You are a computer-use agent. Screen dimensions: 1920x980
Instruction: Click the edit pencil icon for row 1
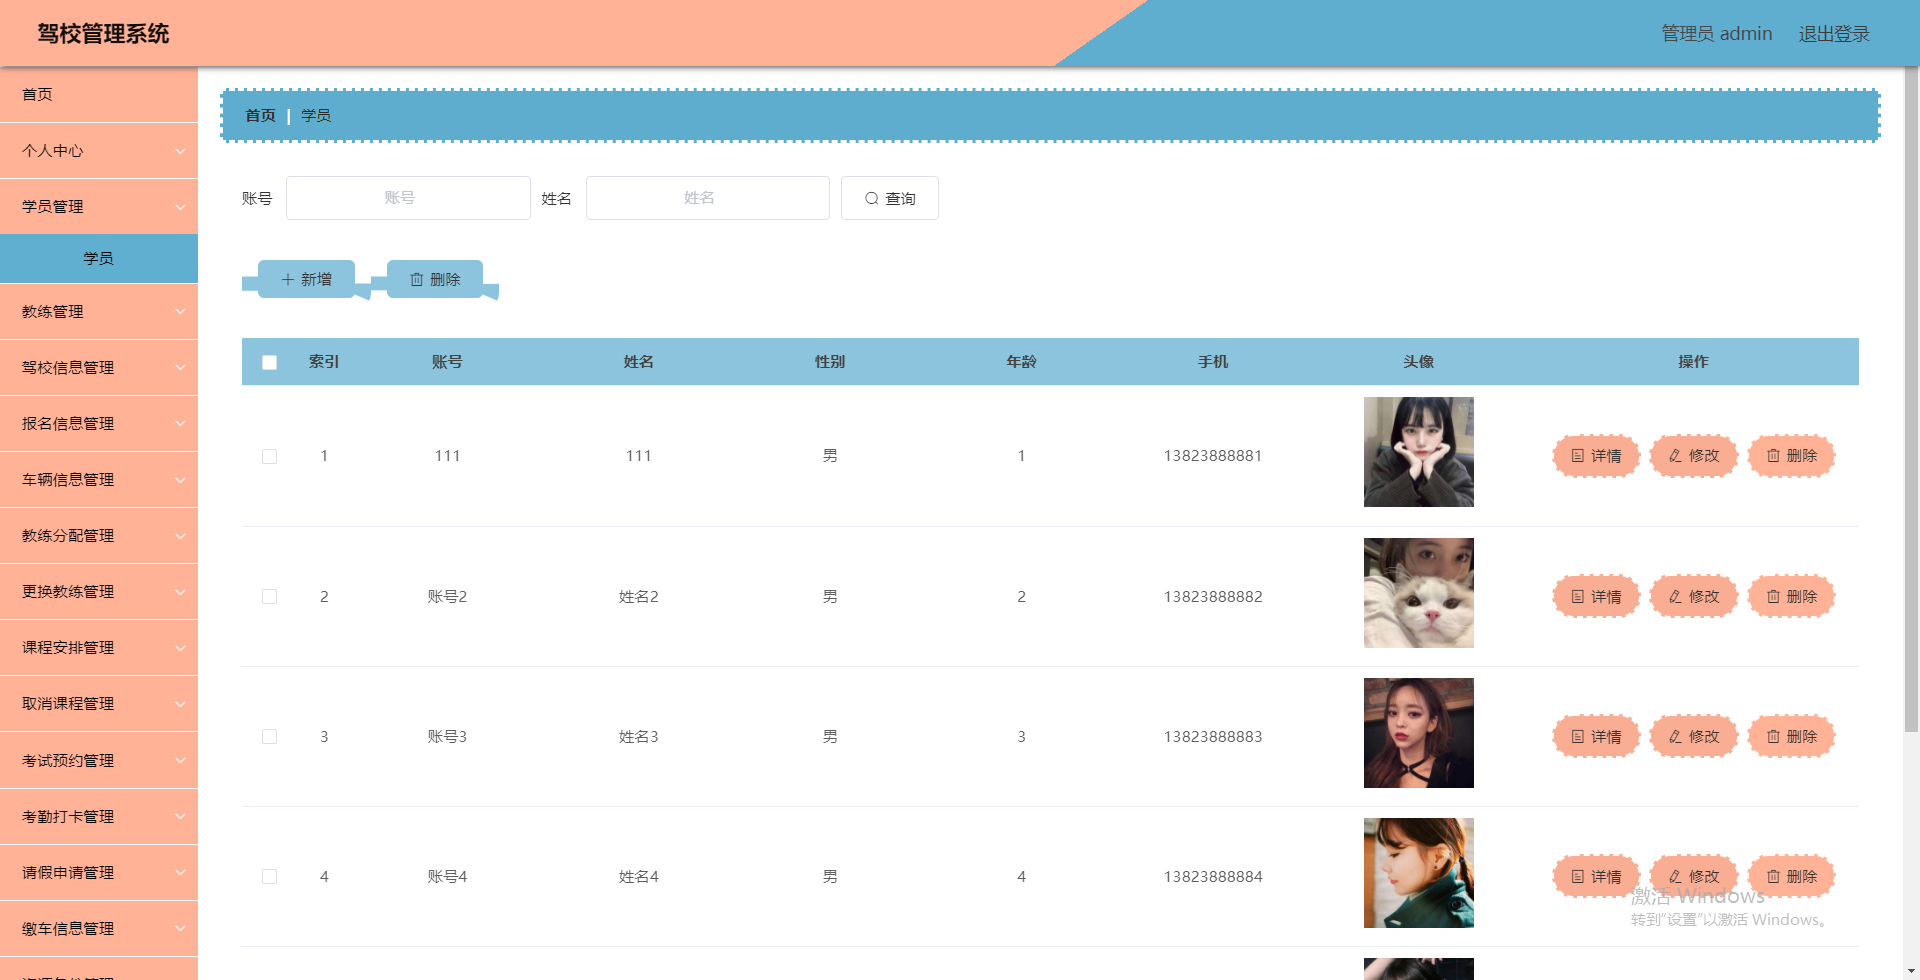pos(1677,456)
